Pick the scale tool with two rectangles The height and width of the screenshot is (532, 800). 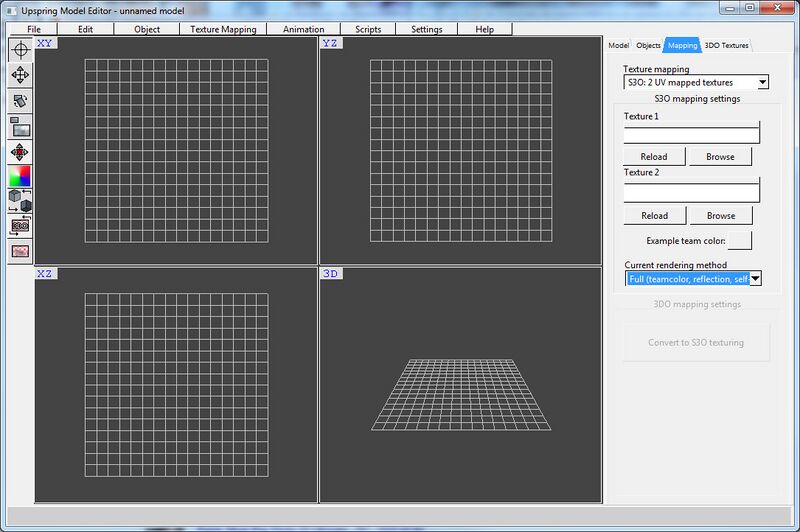click(x=20, y=126)
